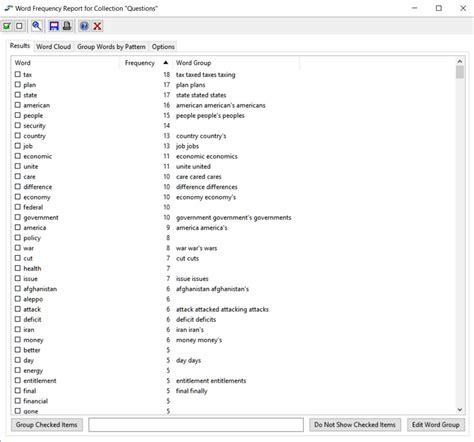474x442 pixels.
Task: Close report with the red X toolbar icon
Action: 97,26
